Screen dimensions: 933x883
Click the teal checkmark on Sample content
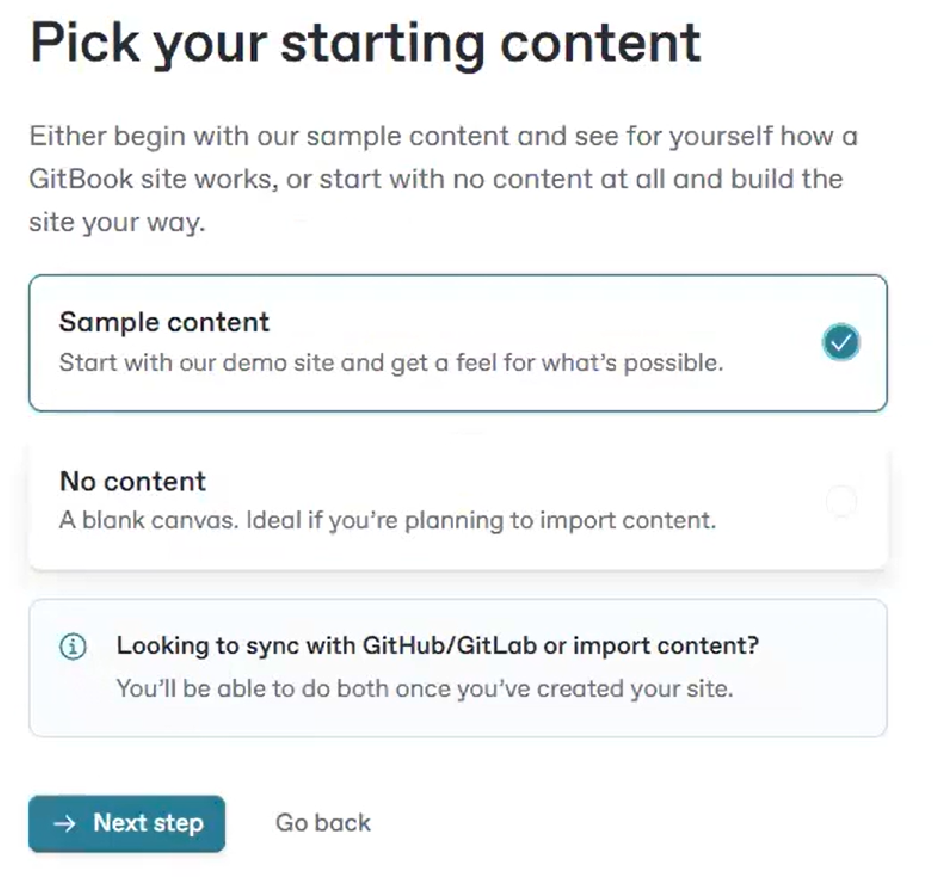841,343
